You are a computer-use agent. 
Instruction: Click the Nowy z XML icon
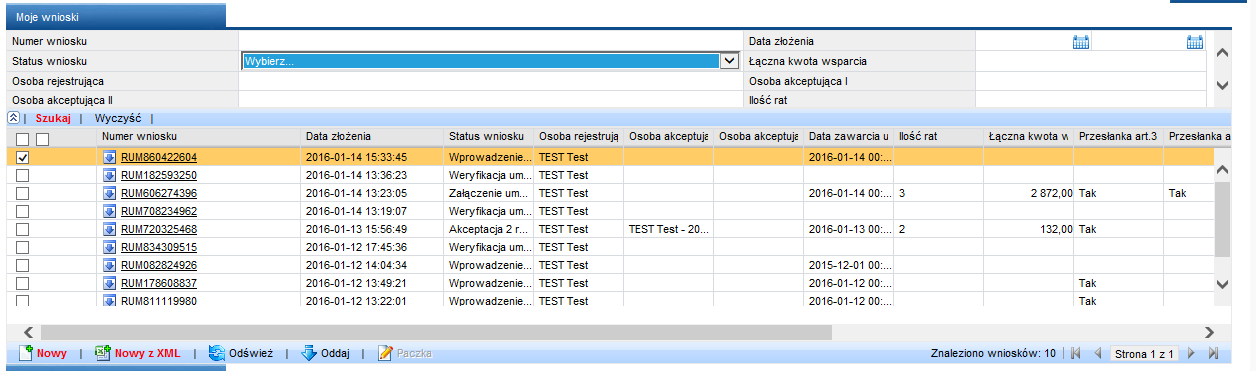pyautogui.click(x=102, y=353)
